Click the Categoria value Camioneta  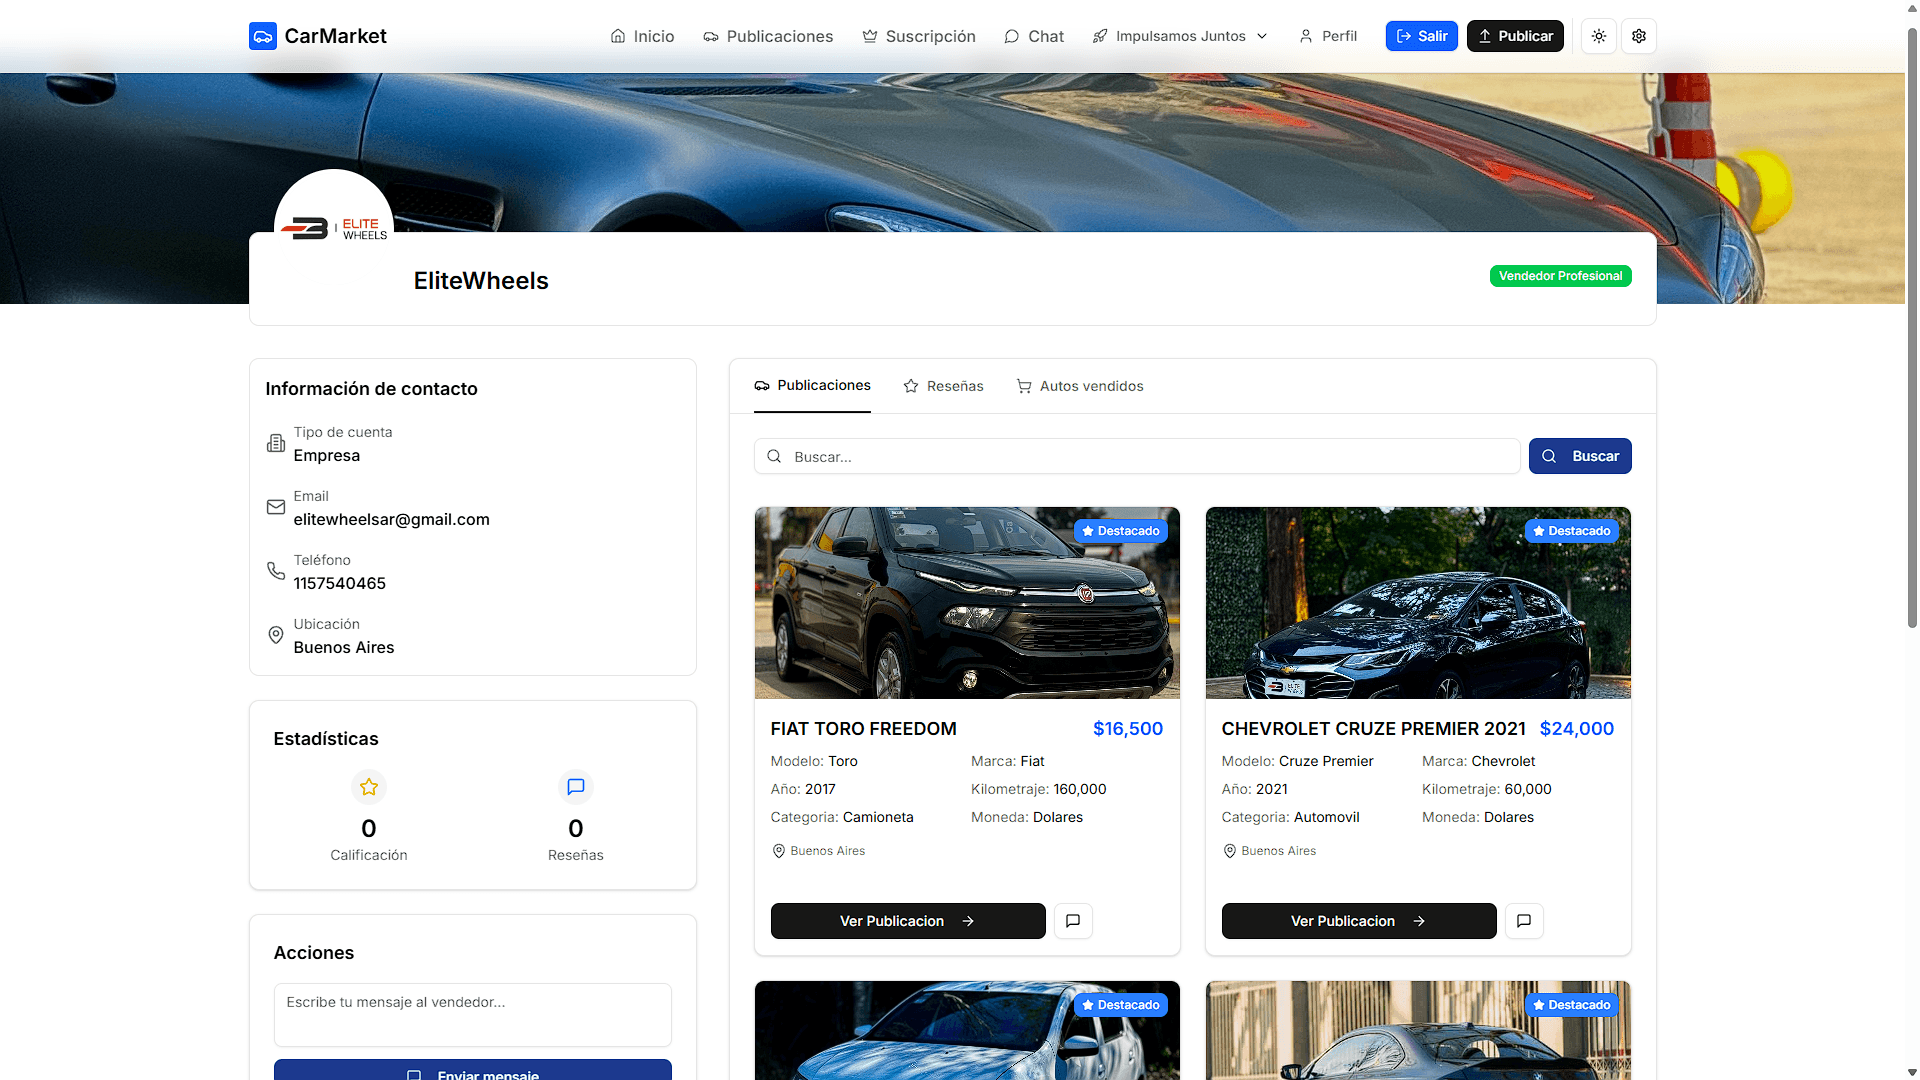tap(878, 817)
